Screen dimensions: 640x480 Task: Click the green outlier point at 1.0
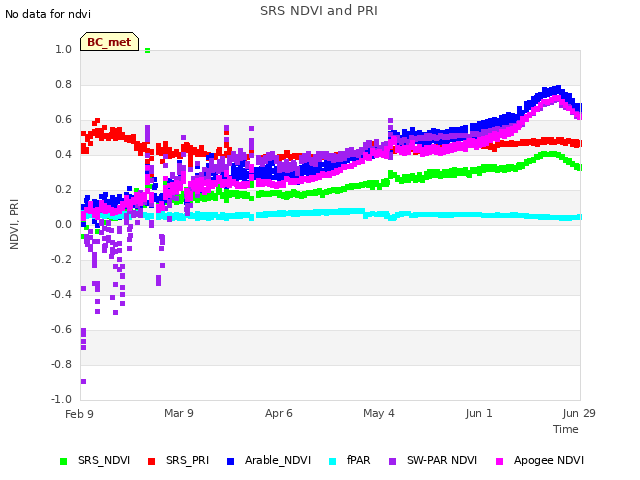[147, 51]
